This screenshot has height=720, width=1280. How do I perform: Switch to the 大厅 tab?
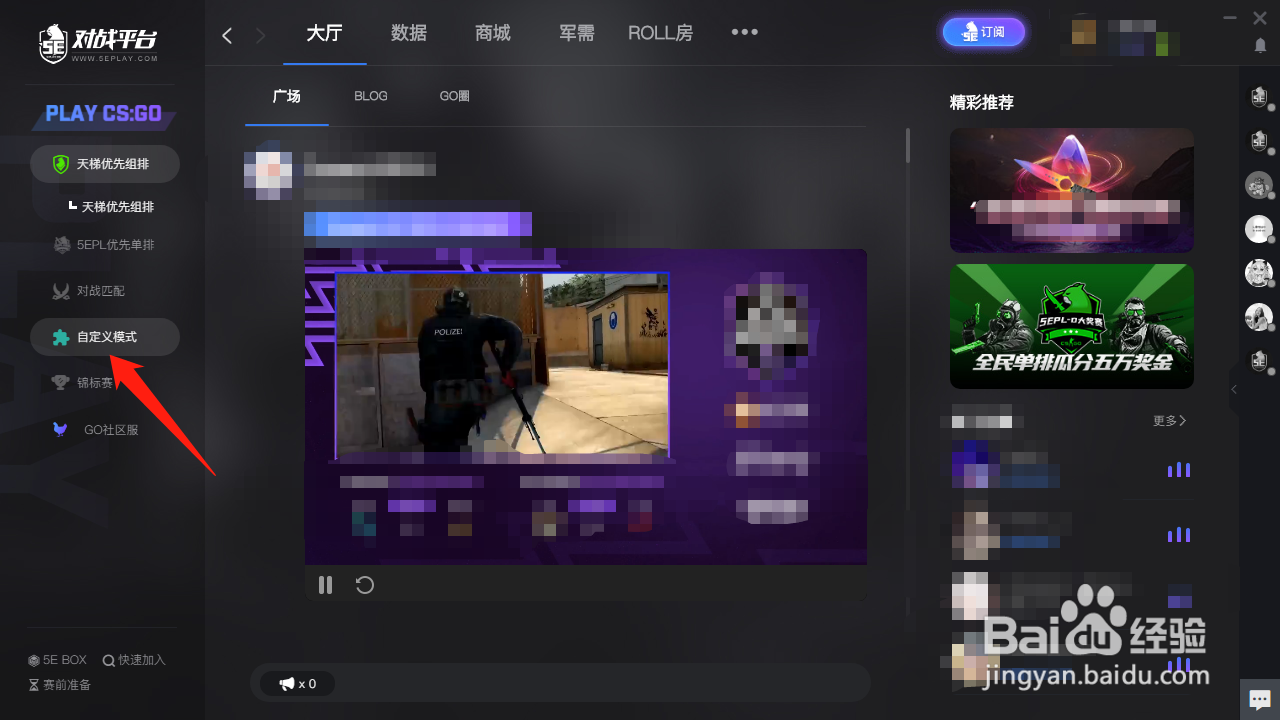tap(324, 33)
